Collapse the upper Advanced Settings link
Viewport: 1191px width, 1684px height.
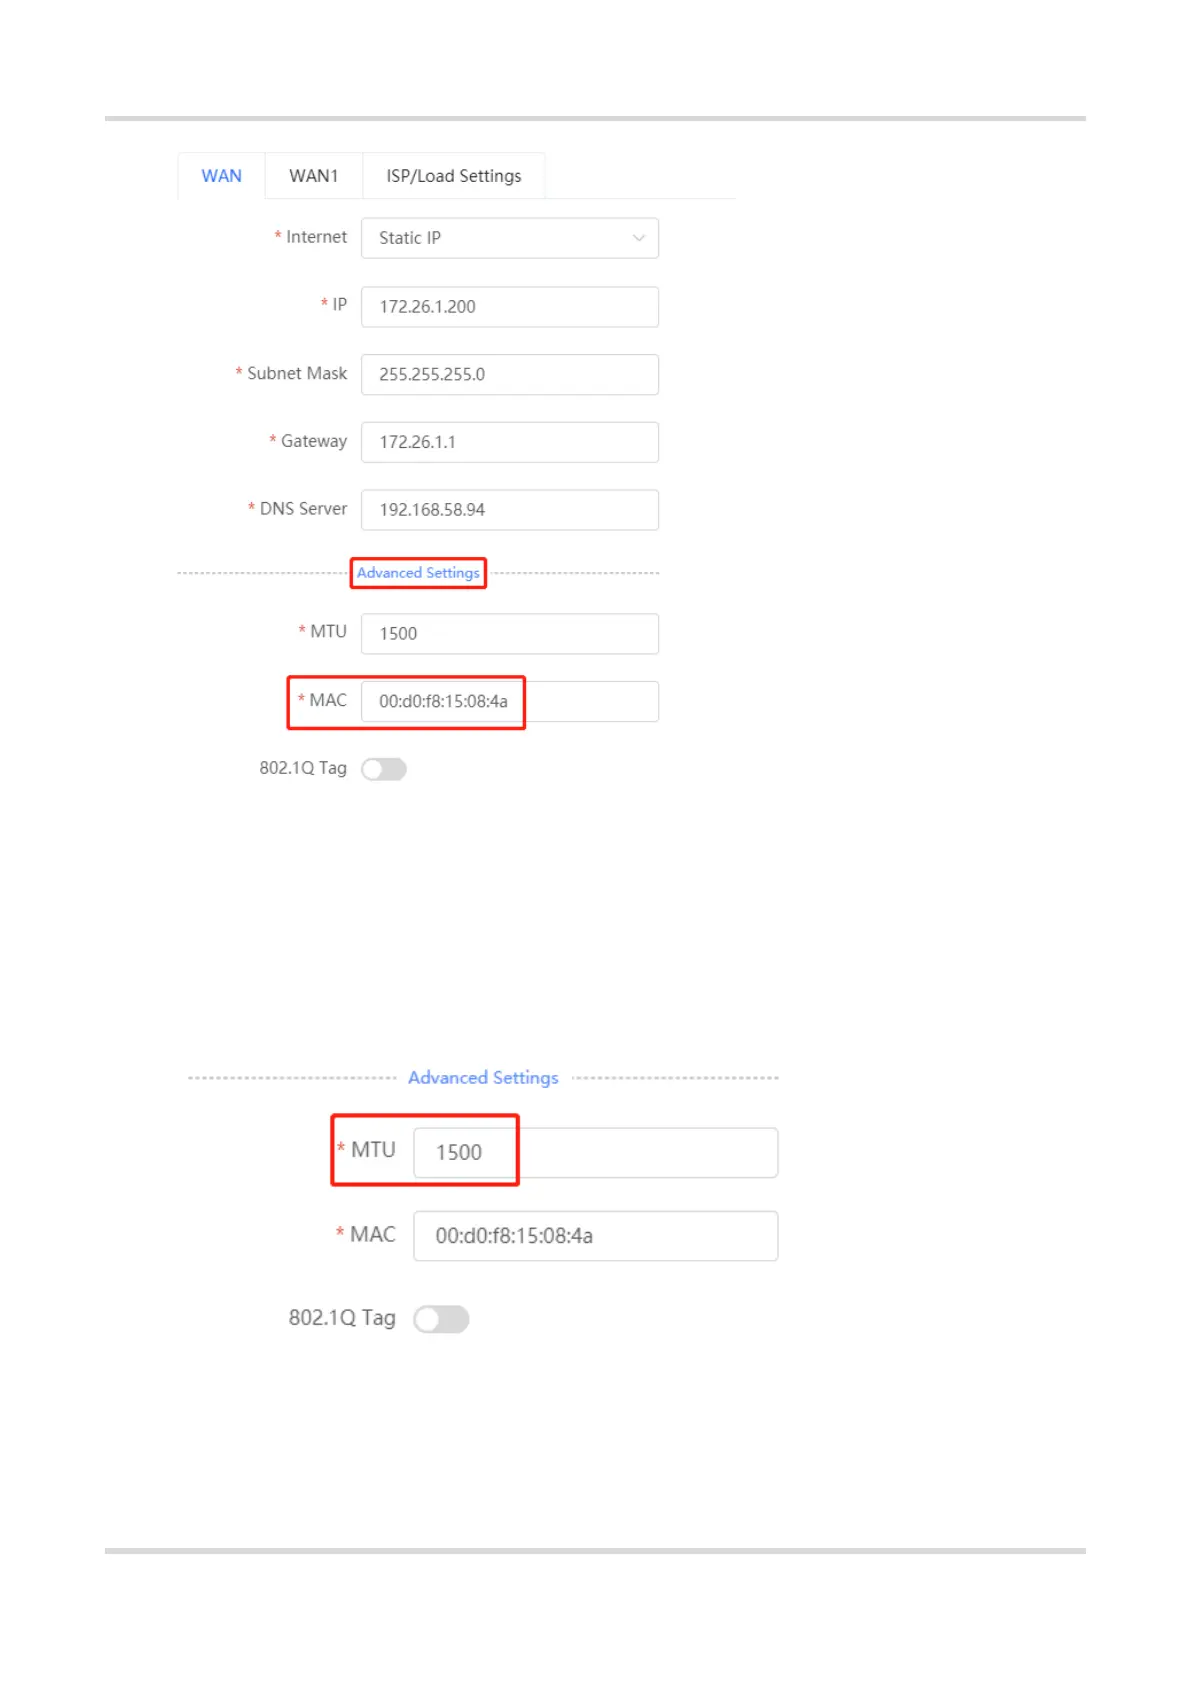[418, 573]
